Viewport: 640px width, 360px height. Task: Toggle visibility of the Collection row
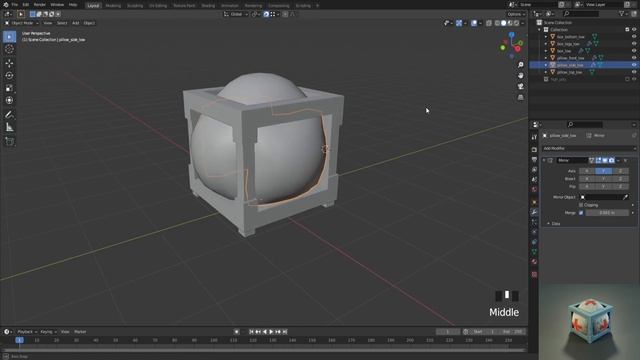634,29
